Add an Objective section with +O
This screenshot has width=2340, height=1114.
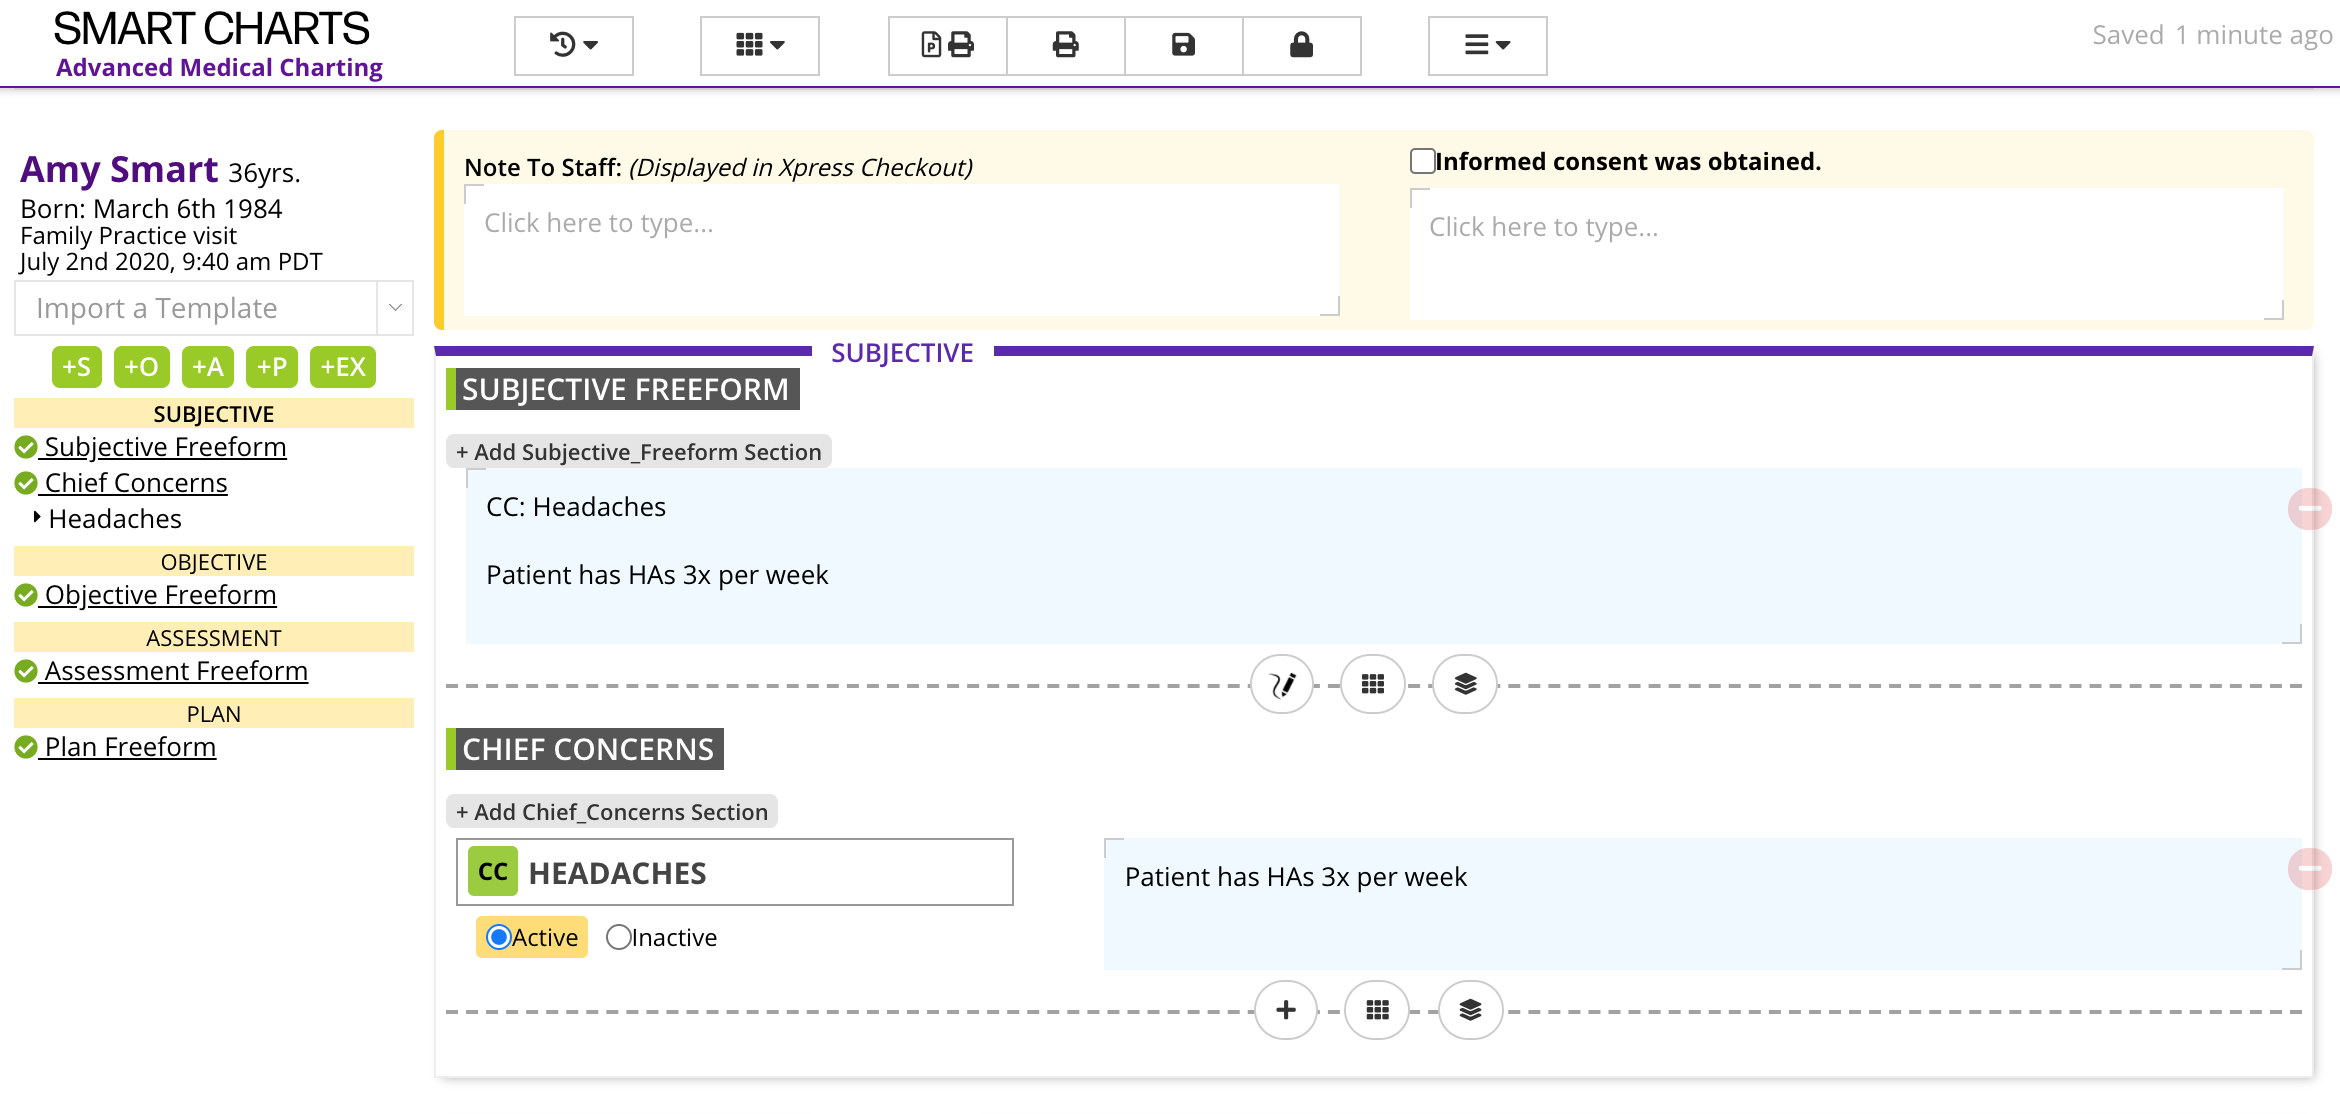tap(141, 367)
